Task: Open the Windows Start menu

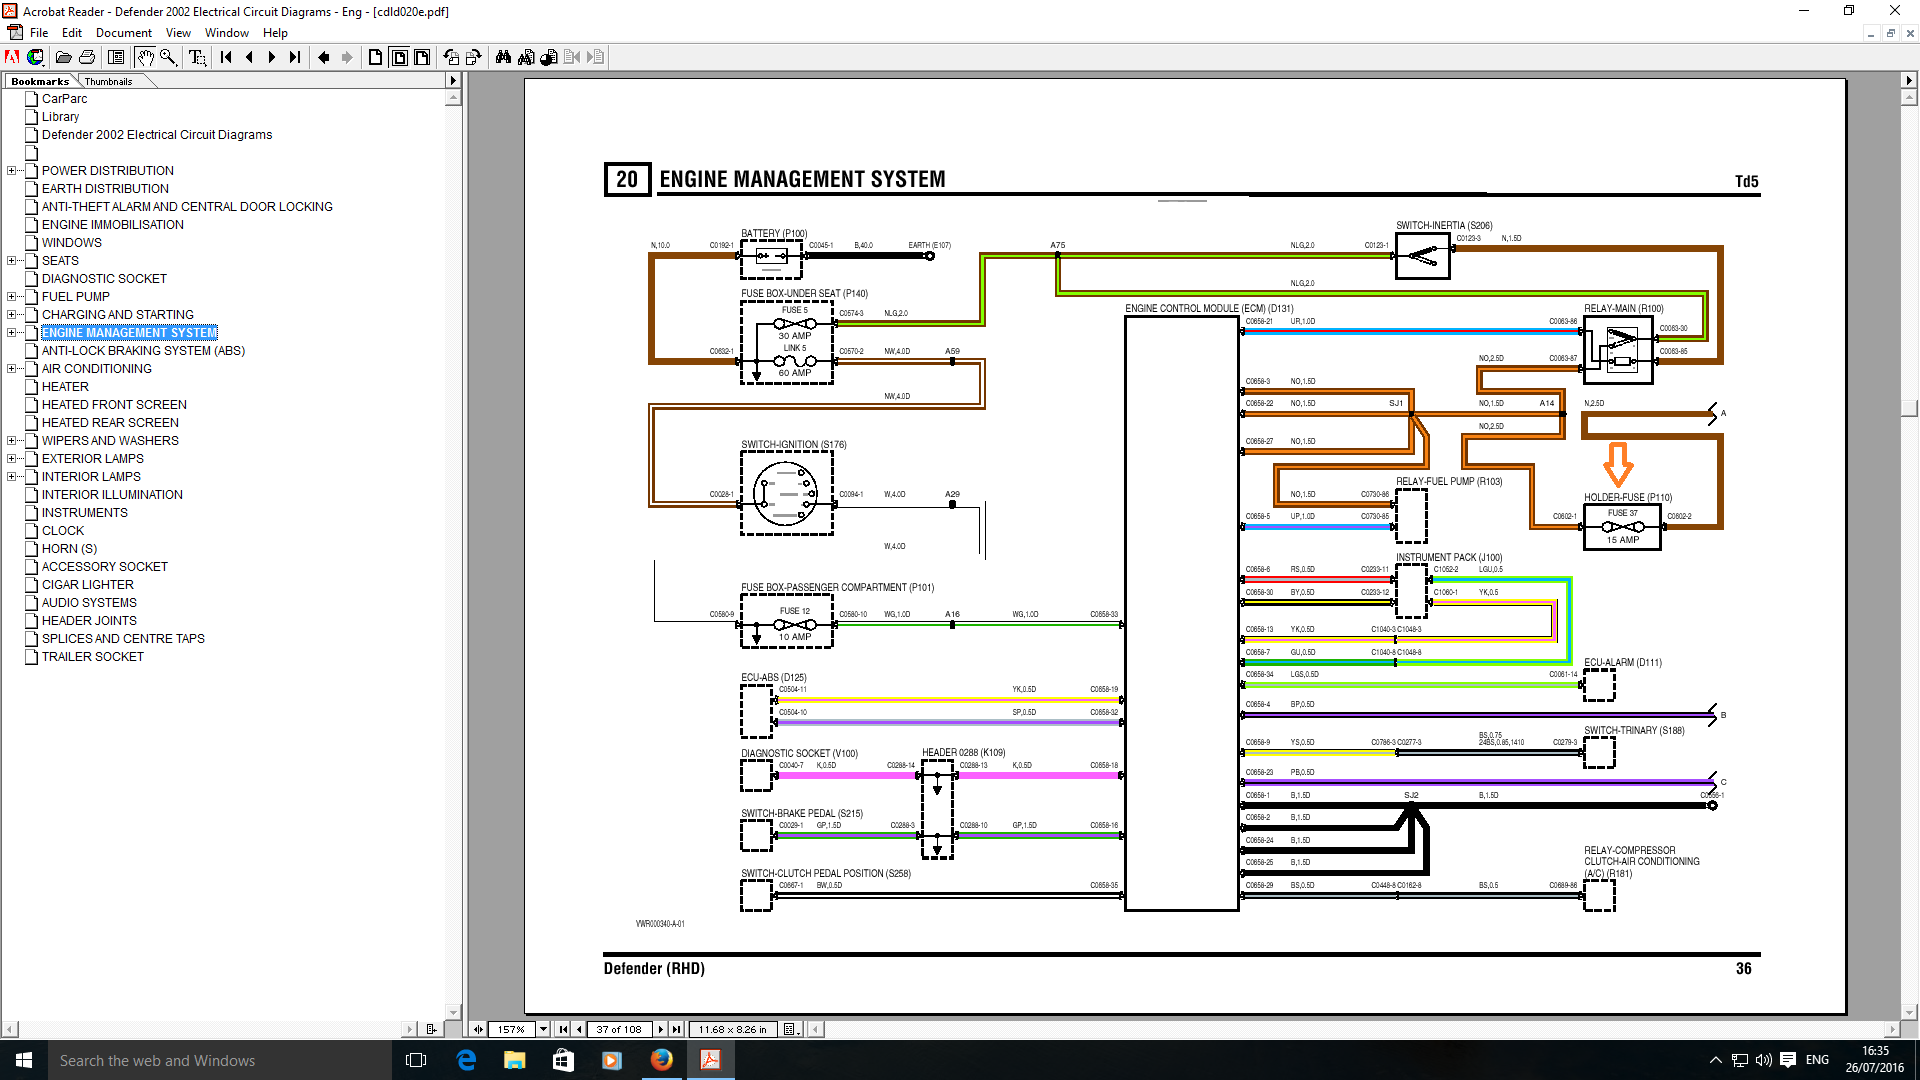Action: (24, 1060)
